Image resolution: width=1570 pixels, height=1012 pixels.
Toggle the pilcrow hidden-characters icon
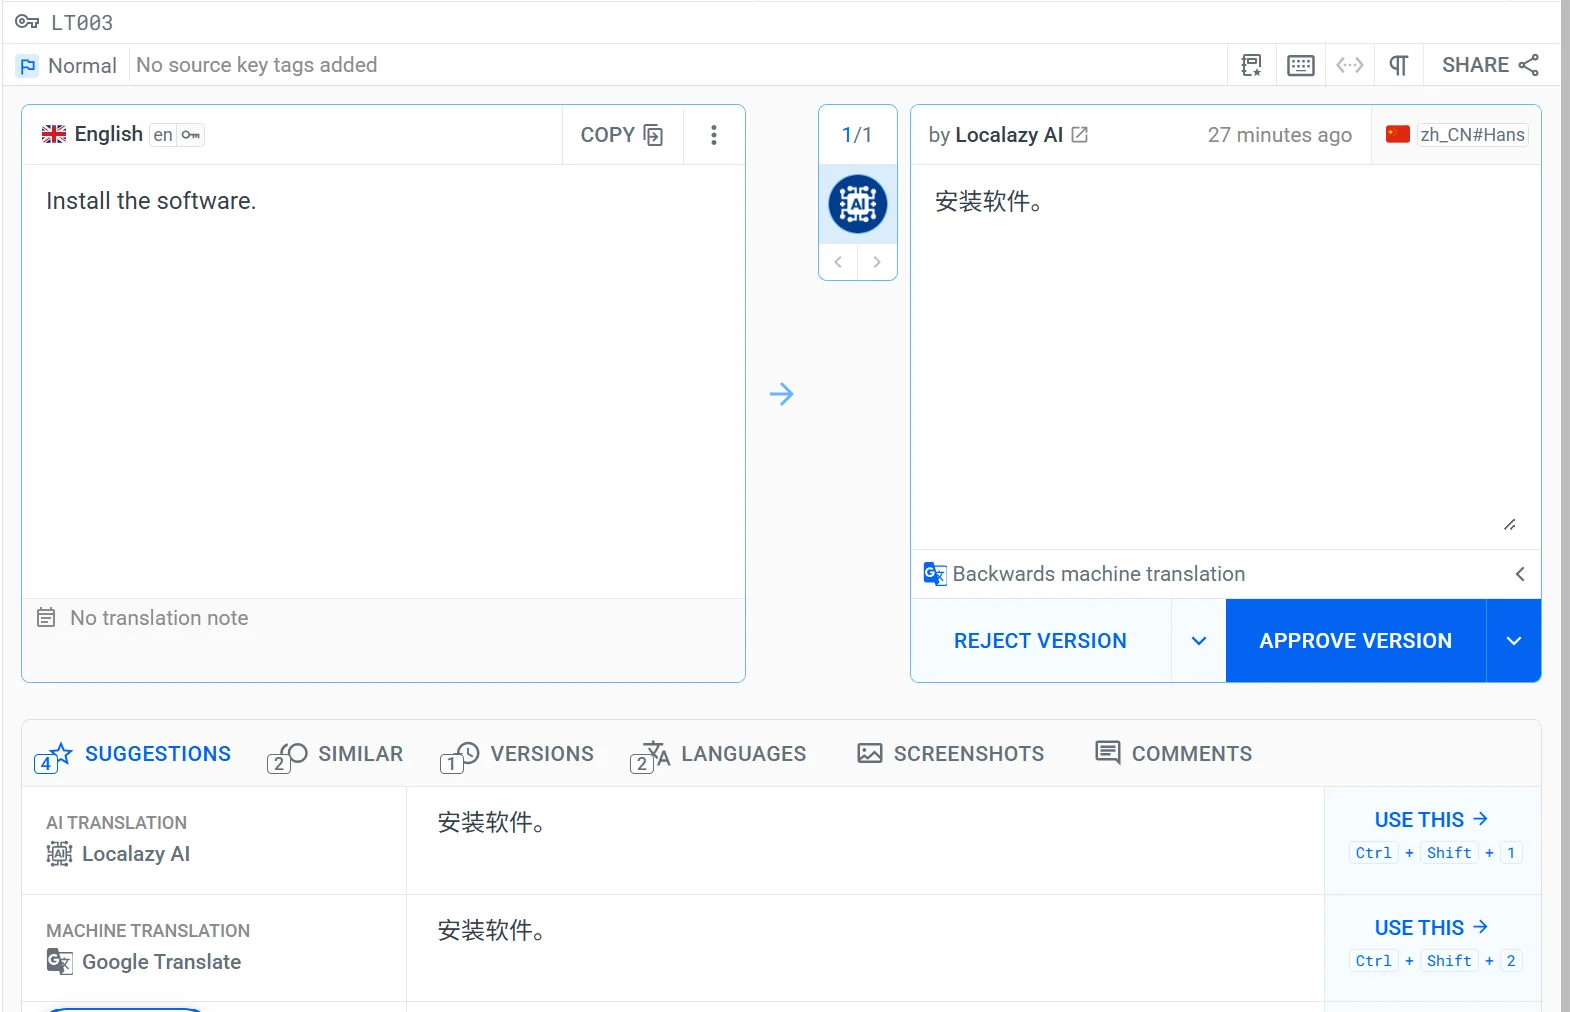(x=1399, y=65)
